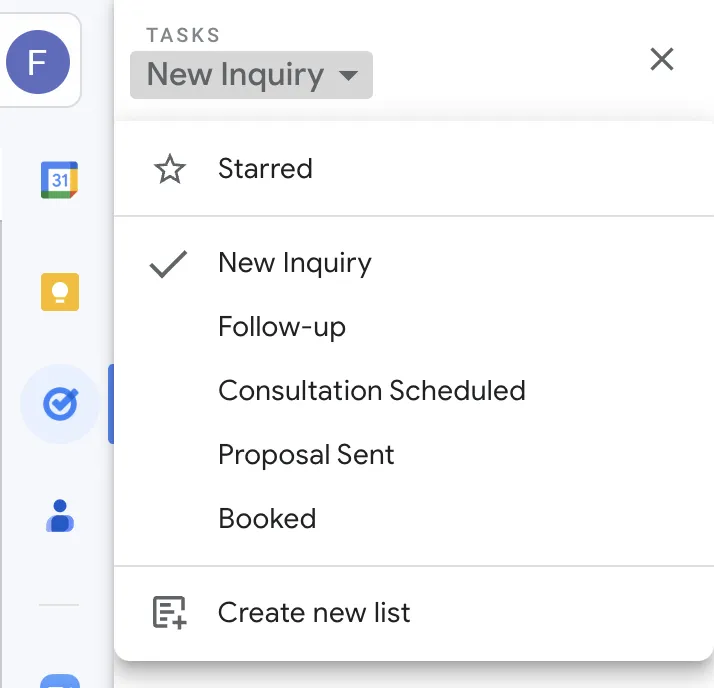Screen dimensions: 714x688
Task: Select the Starred tasks view
Action: coord(265,169)
